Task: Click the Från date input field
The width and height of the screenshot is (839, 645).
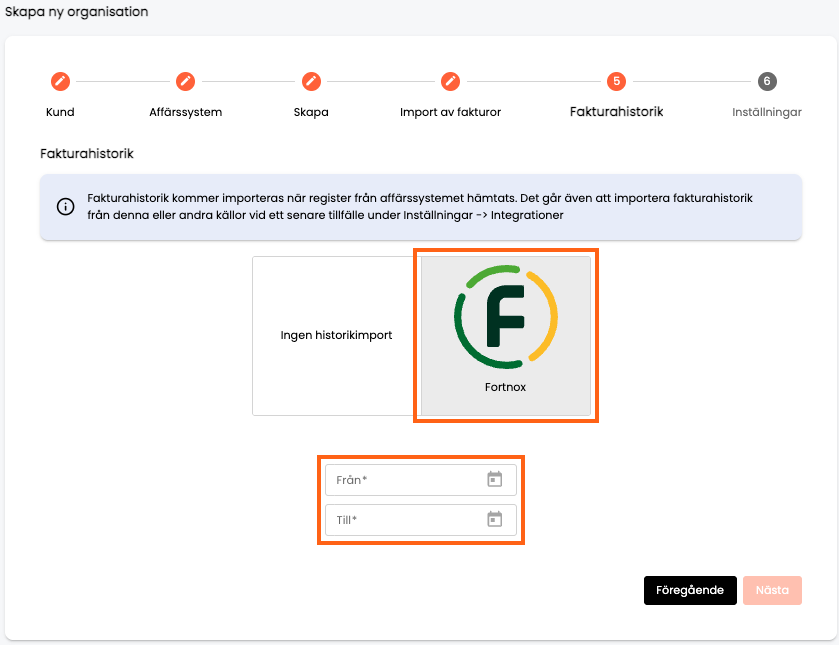Action: tap(421, 480)
